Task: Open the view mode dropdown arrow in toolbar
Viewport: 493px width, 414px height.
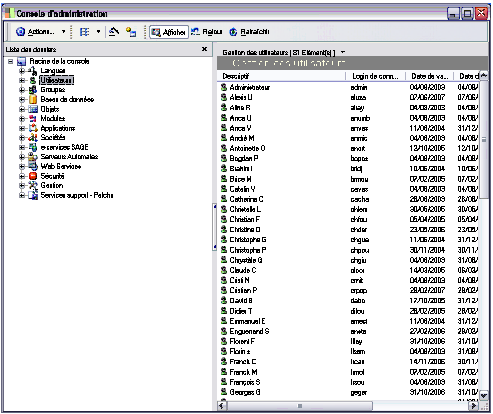Action: (x=98, y=32)
